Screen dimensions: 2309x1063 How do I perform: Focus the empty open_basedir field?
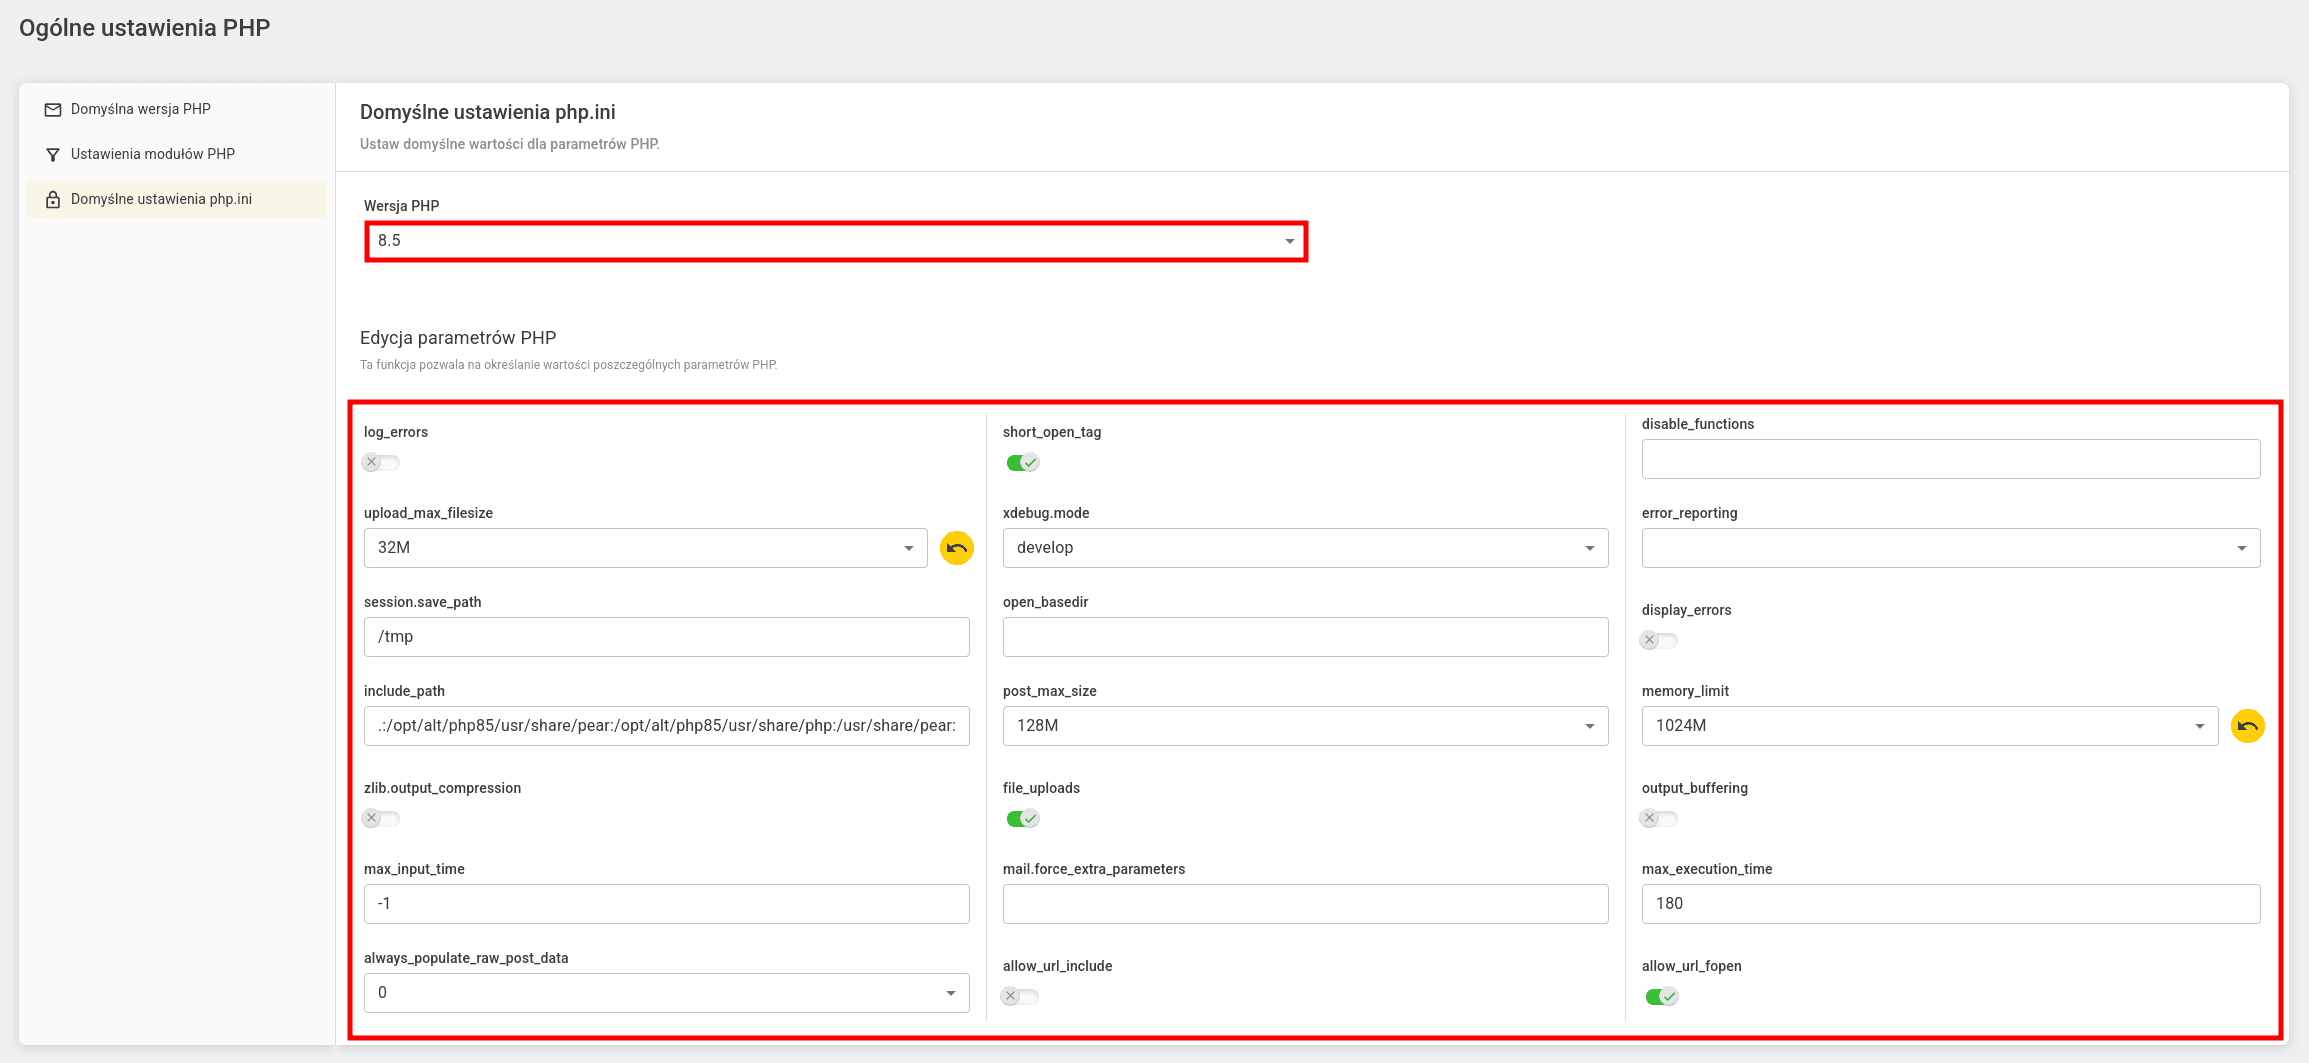(1305, 637)
